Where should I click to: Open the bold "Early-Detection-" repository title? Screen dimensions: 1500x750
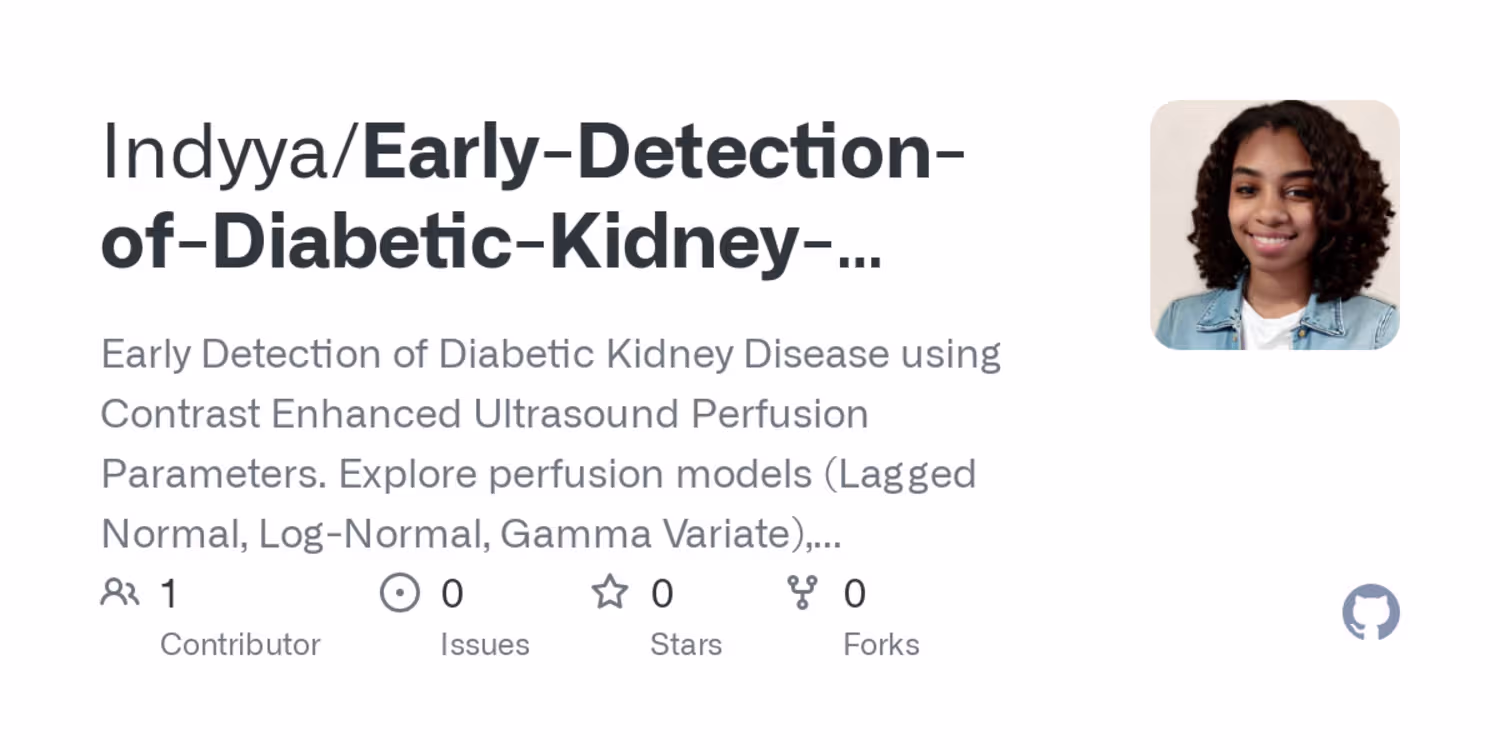pos(663,153)
